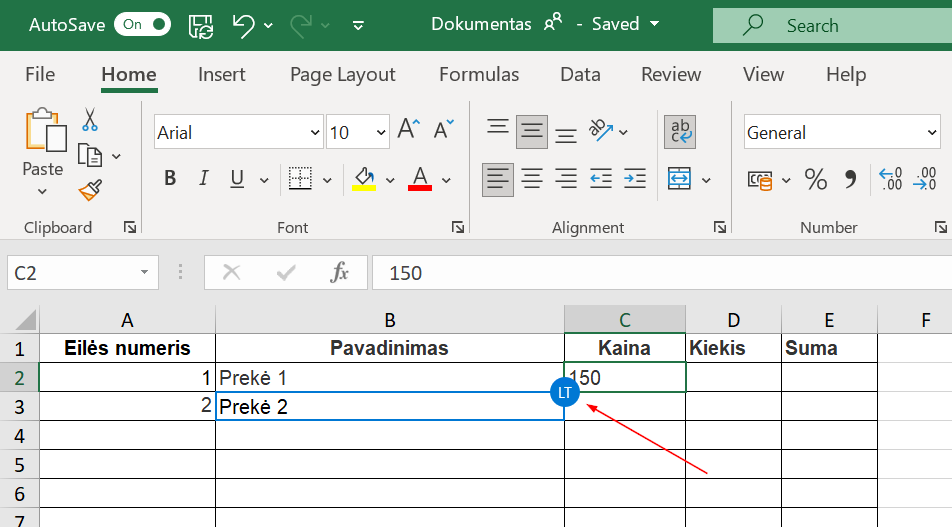Click the Format Painter brush icon
Viewport: 952px width, 527px height.
click(90, 189)
